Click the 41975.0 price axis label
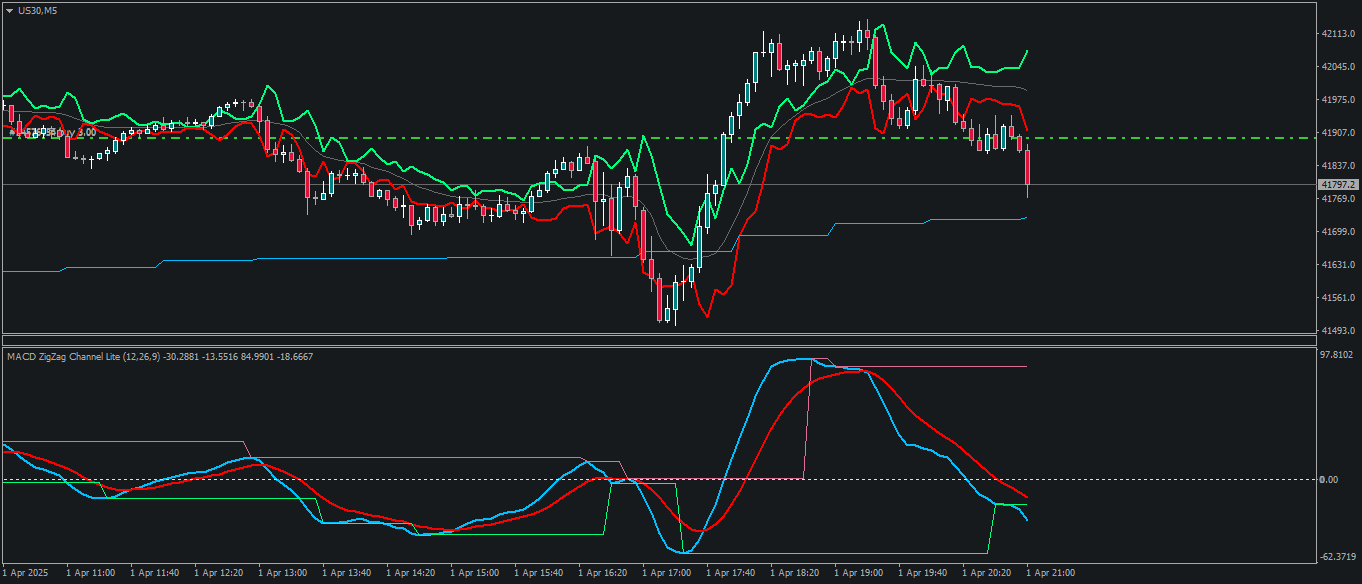The height and width of the screenshot is (584, 1362). [x=1337, y=100]
